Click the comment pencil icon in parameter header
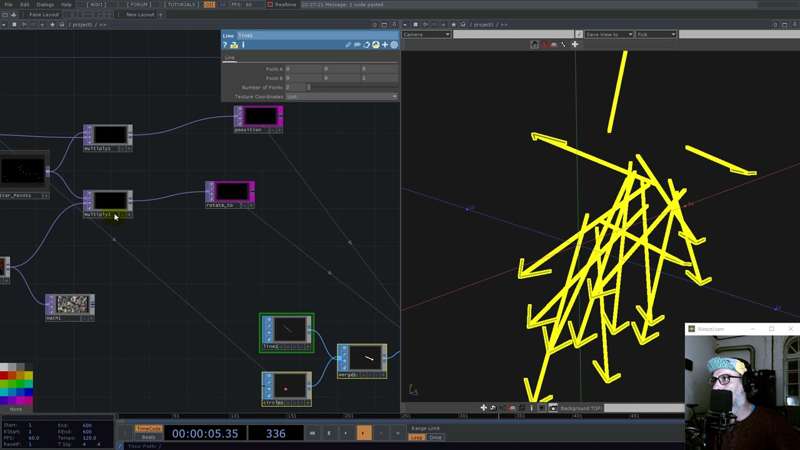800x450 pixels. tap(348, 45)
